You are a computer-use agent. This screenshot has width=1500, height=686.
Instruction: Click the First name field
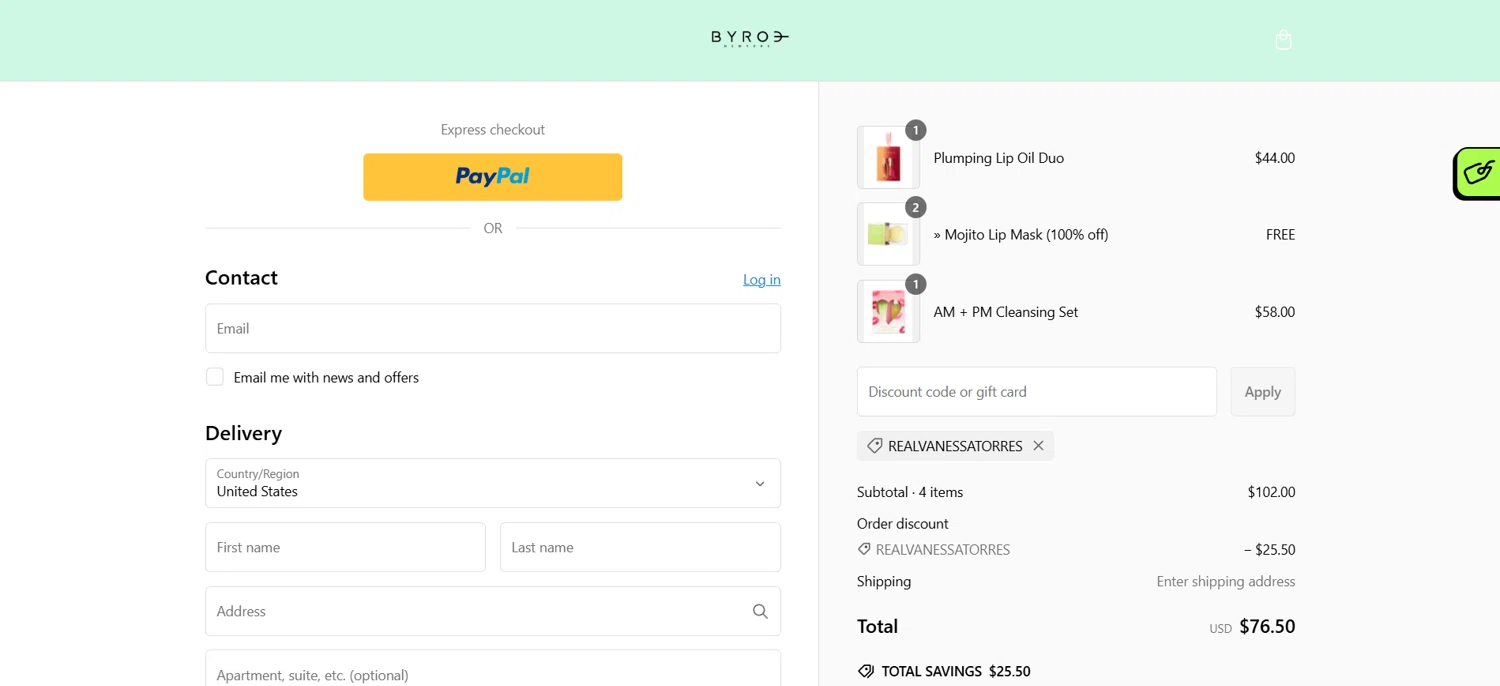coord(345,547)
